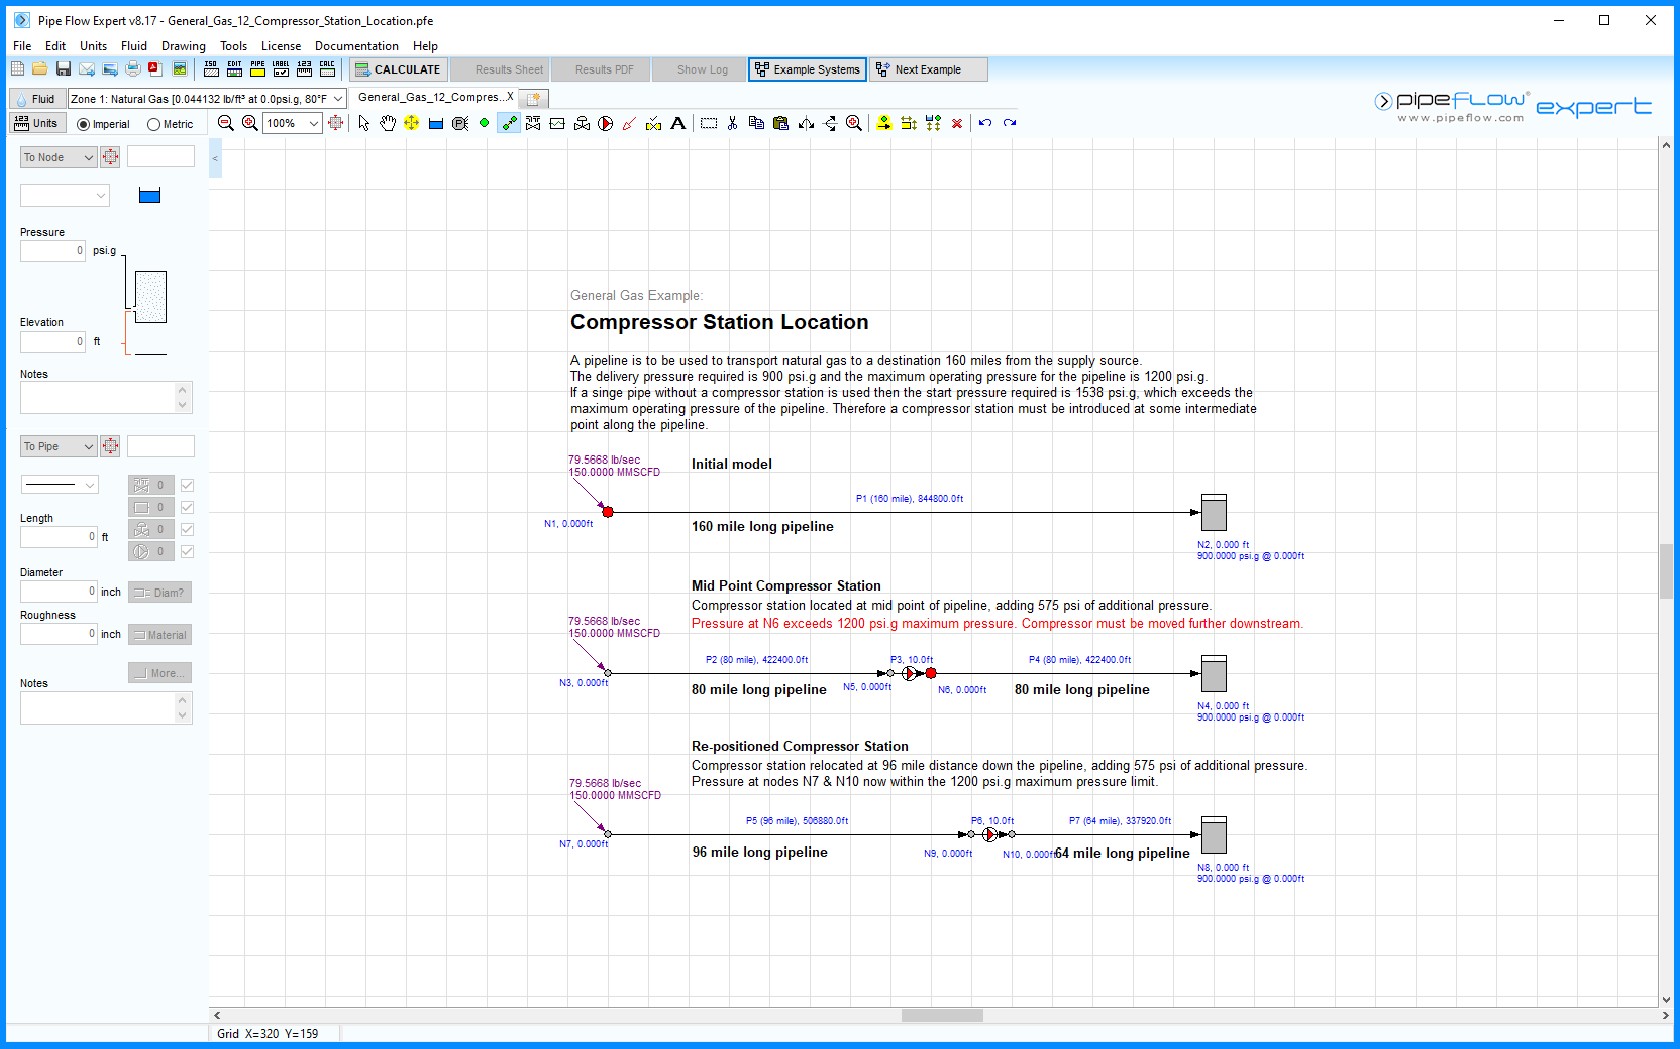This screenshot has height=1049, width=1680.
Task: Click the zoom in magnifier icon
Action: (x=249, y=123)
